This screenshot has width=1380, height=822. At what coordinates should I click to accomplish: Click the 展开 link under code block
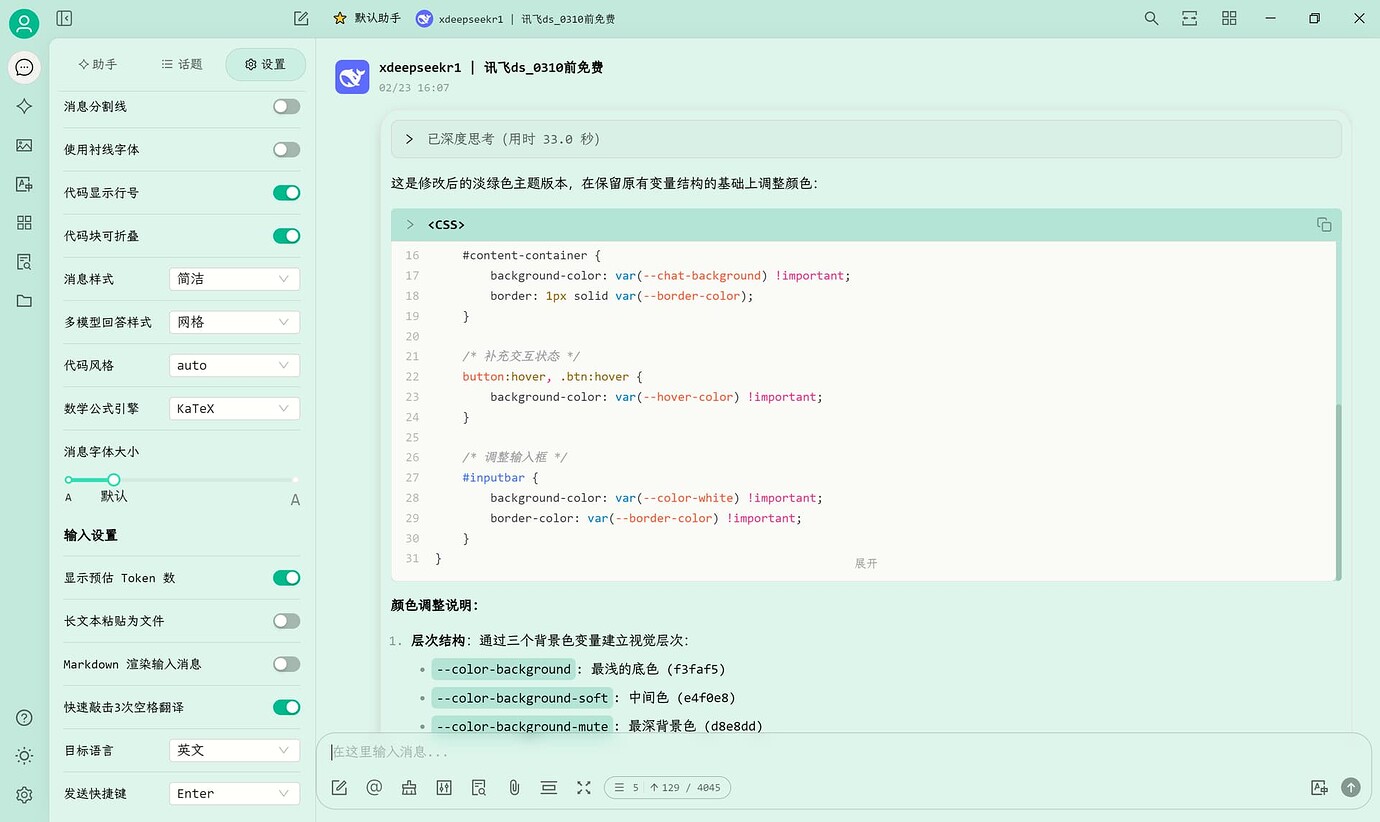pos(866,563)
